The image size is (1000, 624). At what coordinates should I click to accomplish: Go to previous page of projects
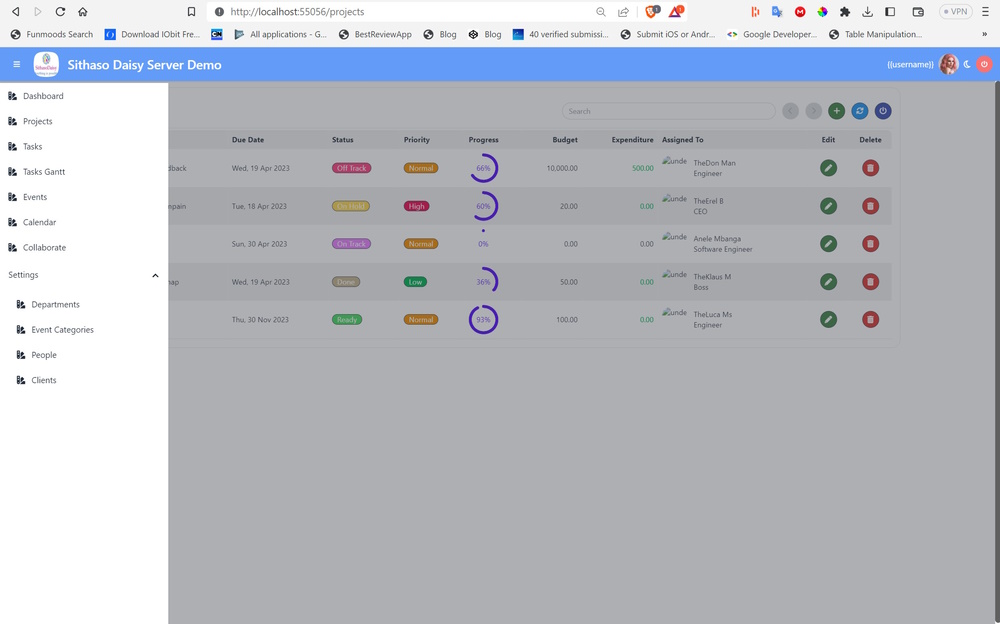click(x=790, y=111)
